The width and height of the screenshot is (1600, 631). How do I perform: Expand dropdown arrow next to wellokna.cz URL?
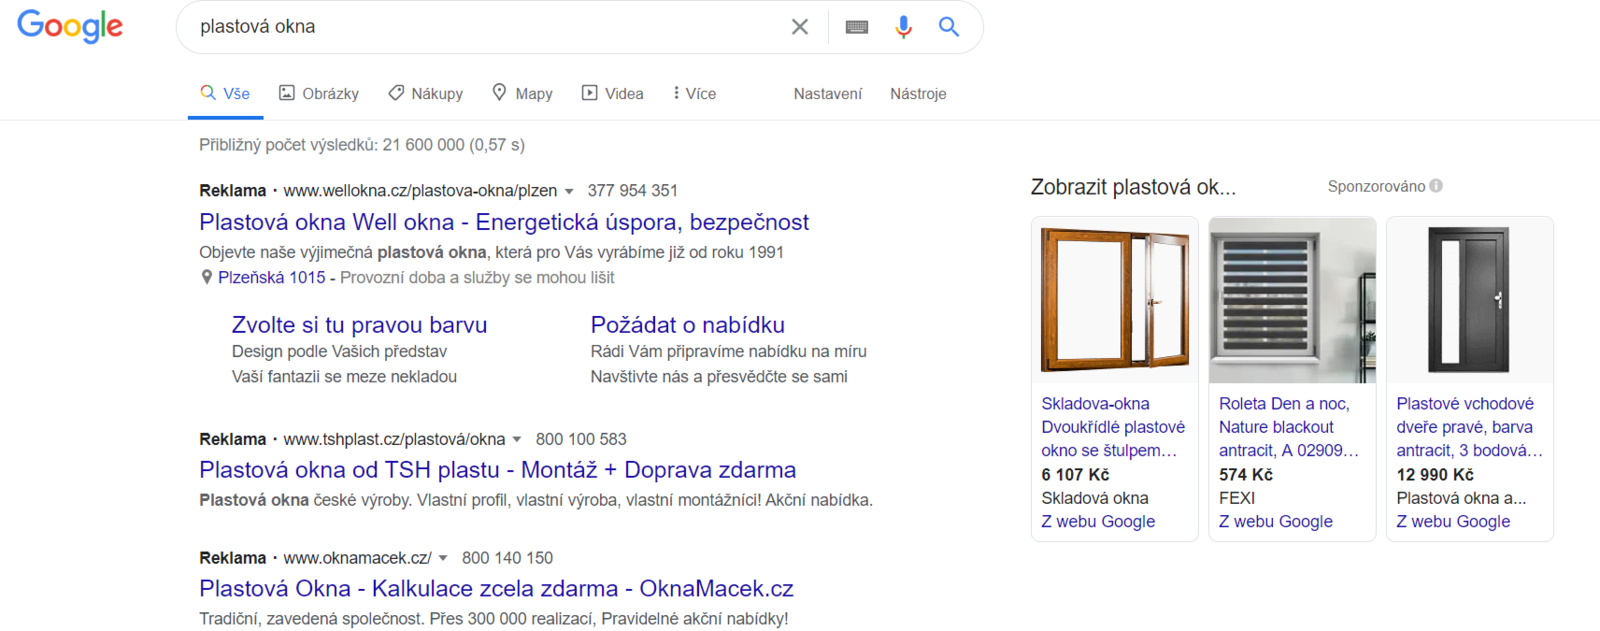point(569,191)
